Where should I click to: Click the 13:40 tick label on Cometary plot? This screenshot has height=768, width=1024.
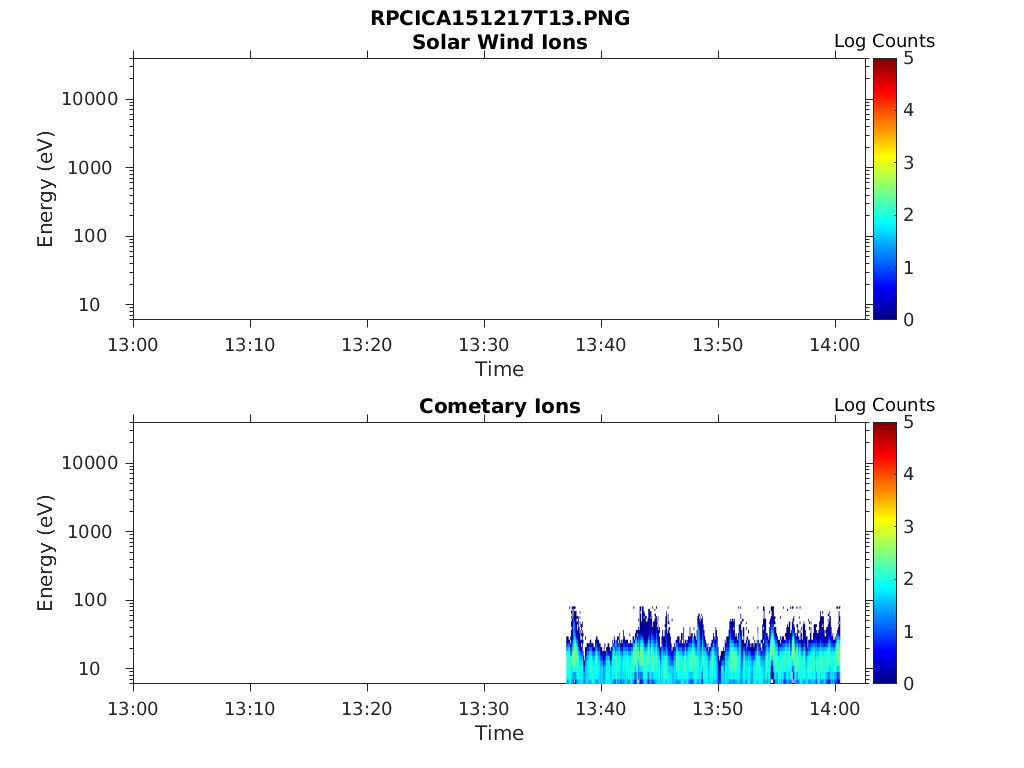click(601, 709)
